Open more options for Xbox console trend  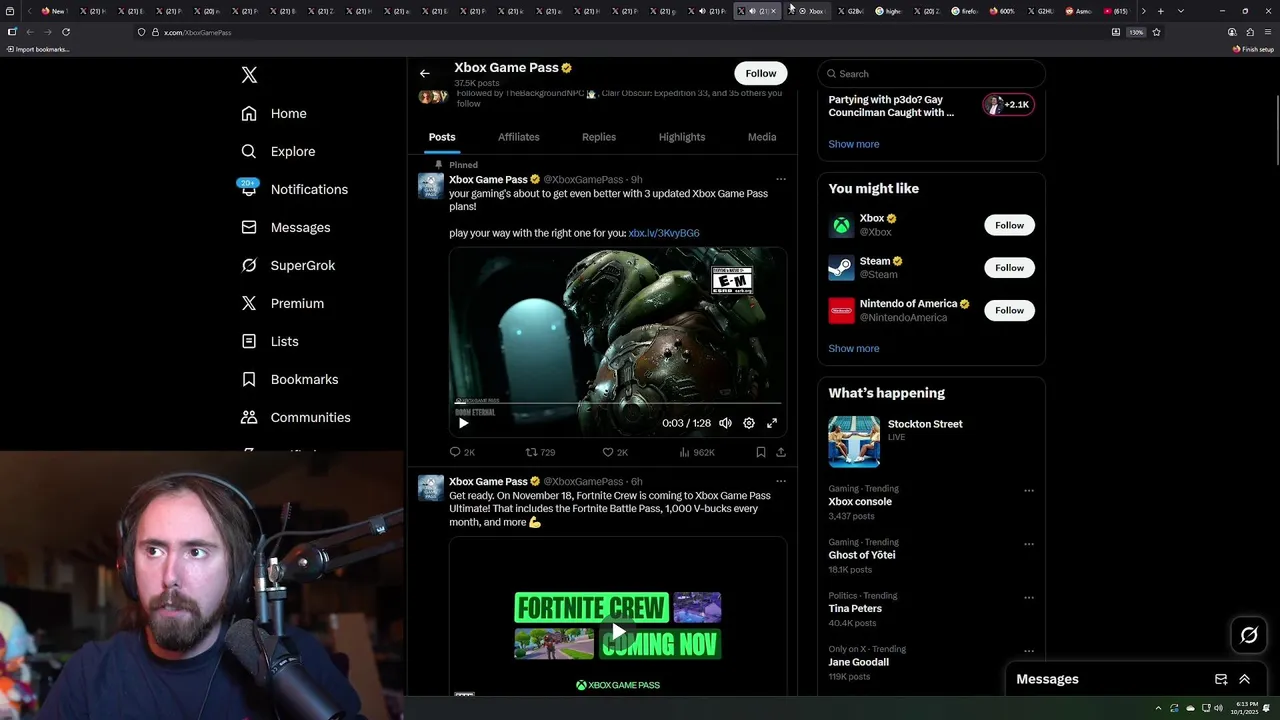pyautogui.click(x=1029, y=491)
